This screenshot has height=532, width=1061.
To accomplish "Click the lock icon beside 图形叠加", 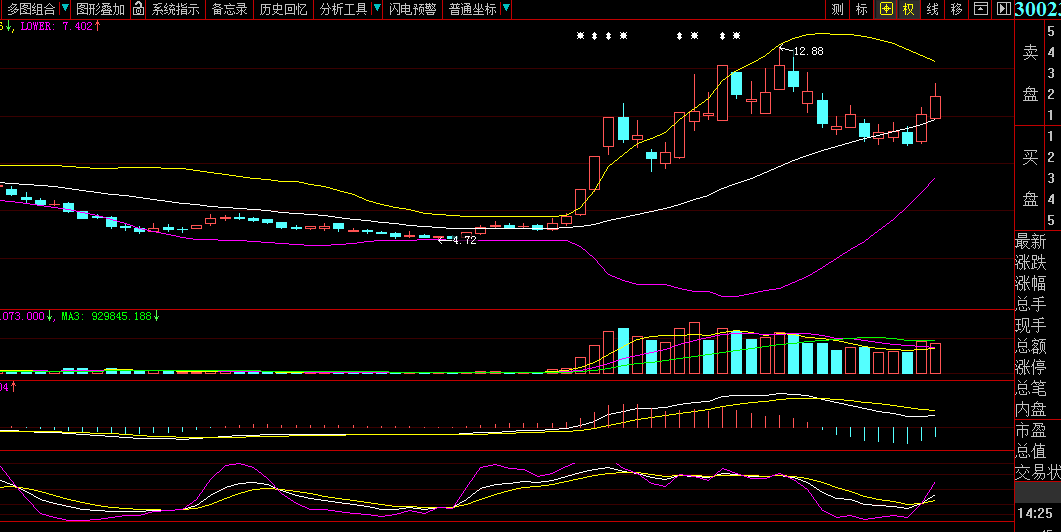I will [x=138, y=9].
